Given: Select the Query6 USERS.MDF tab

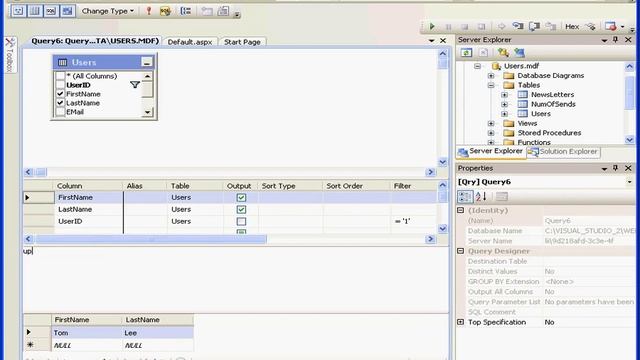Looking at the screenshot, I should click(95, 41).
